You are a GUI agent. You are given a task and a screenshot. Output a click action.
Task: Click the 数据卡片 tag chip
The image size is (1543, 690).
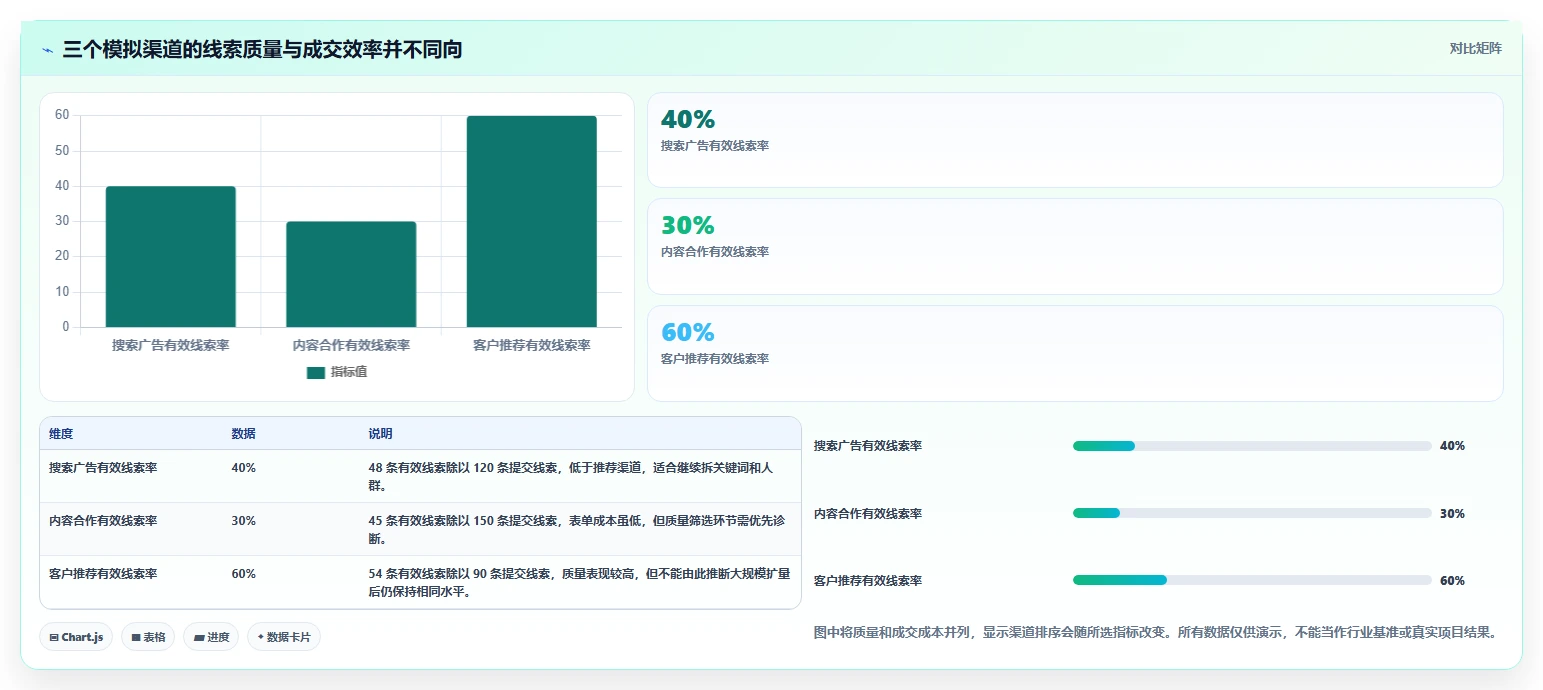click(284, 637)
